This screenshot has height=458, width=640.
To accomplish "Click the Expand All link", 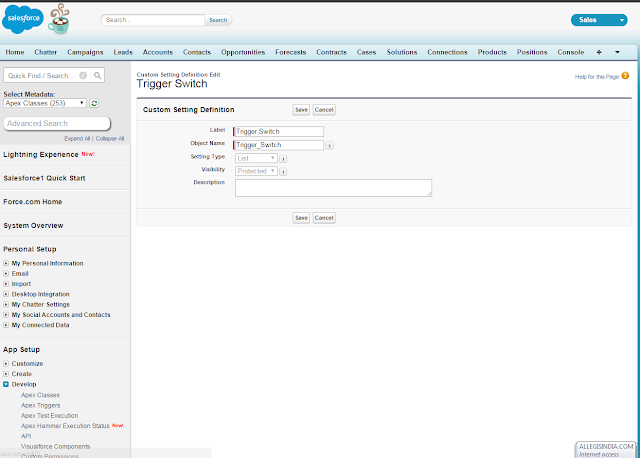I will 77,139.
